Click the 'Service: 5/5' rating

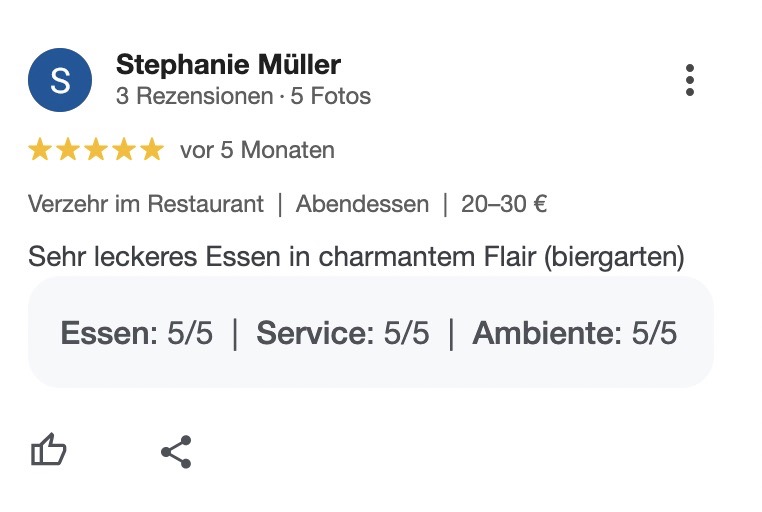343,333
